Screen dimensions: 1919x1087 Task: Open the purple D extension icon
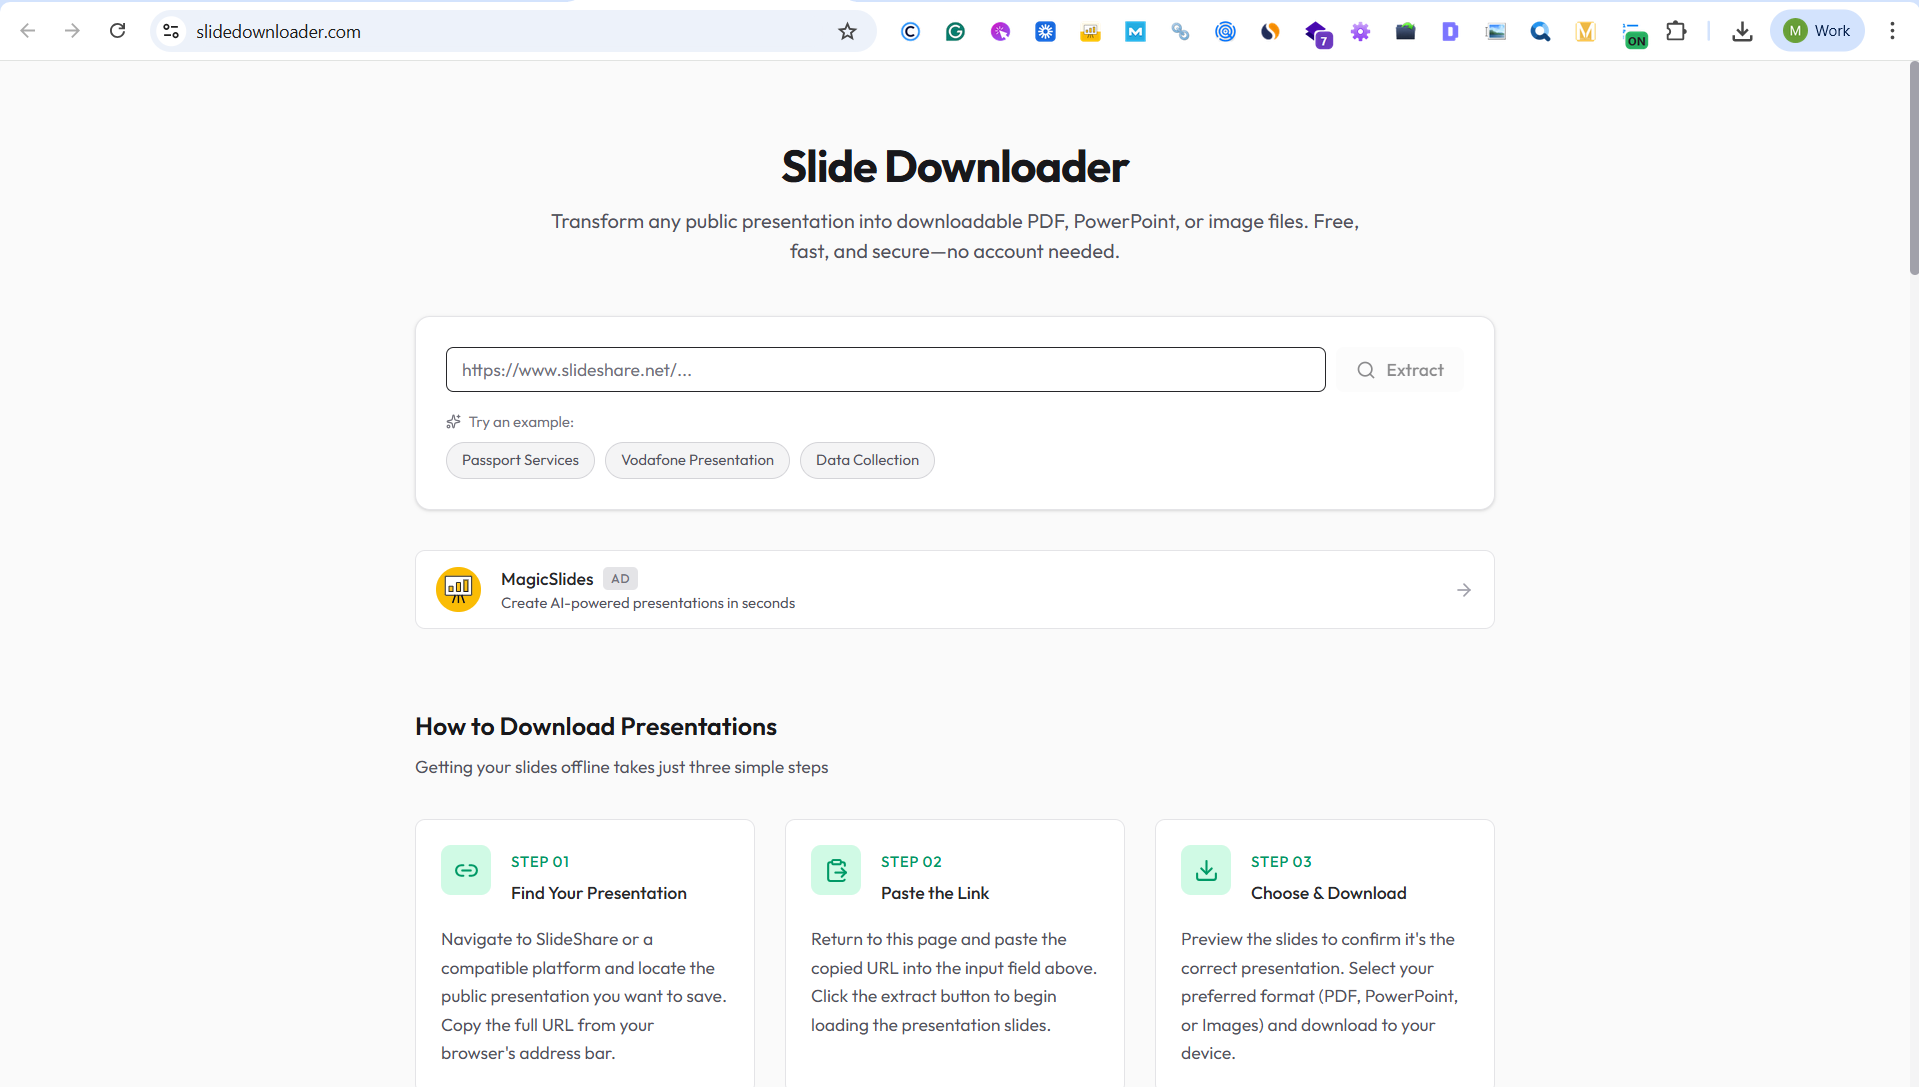click(x=1450, y=32)
